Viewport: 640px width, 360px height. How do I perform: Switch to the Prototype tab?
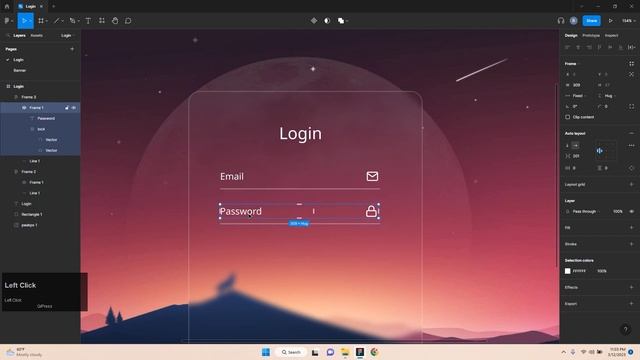click(591, 36)
